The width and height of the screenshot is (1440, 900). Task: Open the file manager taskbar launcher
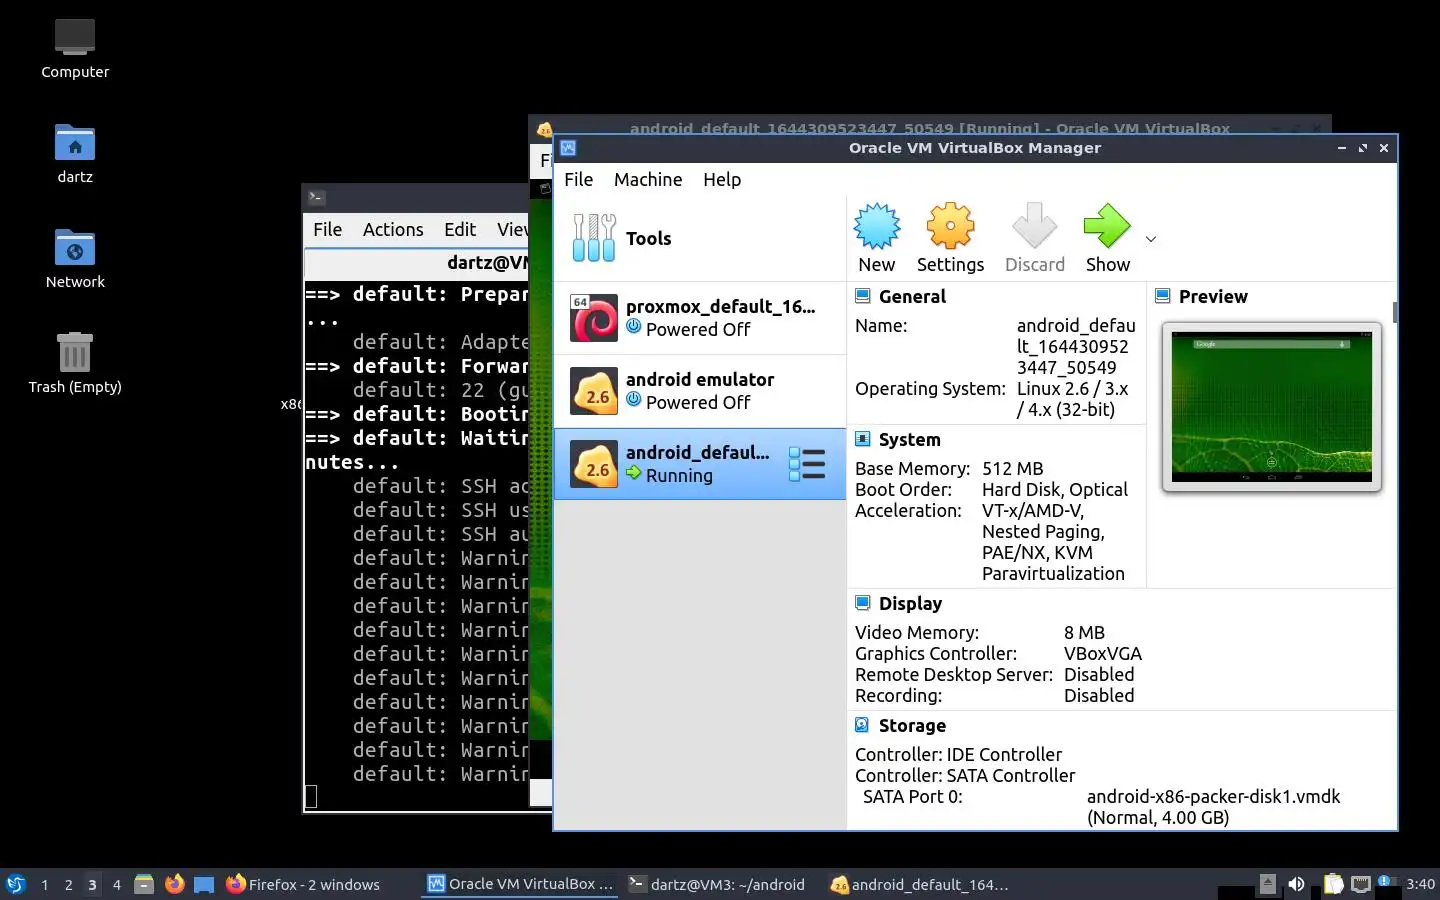coord(144,884)
